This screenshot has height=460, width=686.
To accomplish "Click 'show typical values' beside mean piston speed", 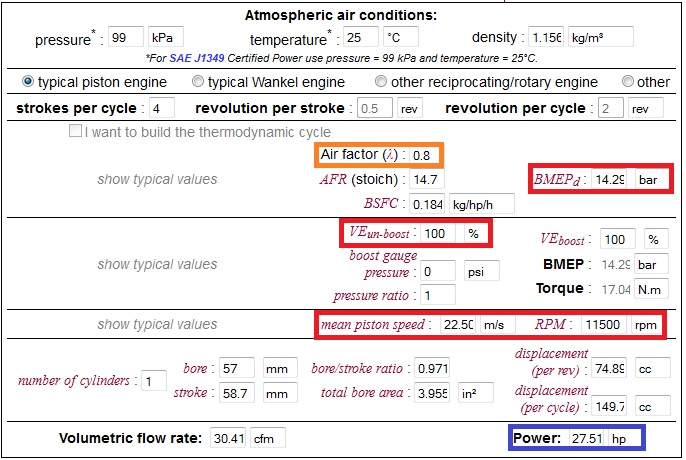I will coord(157,324).
